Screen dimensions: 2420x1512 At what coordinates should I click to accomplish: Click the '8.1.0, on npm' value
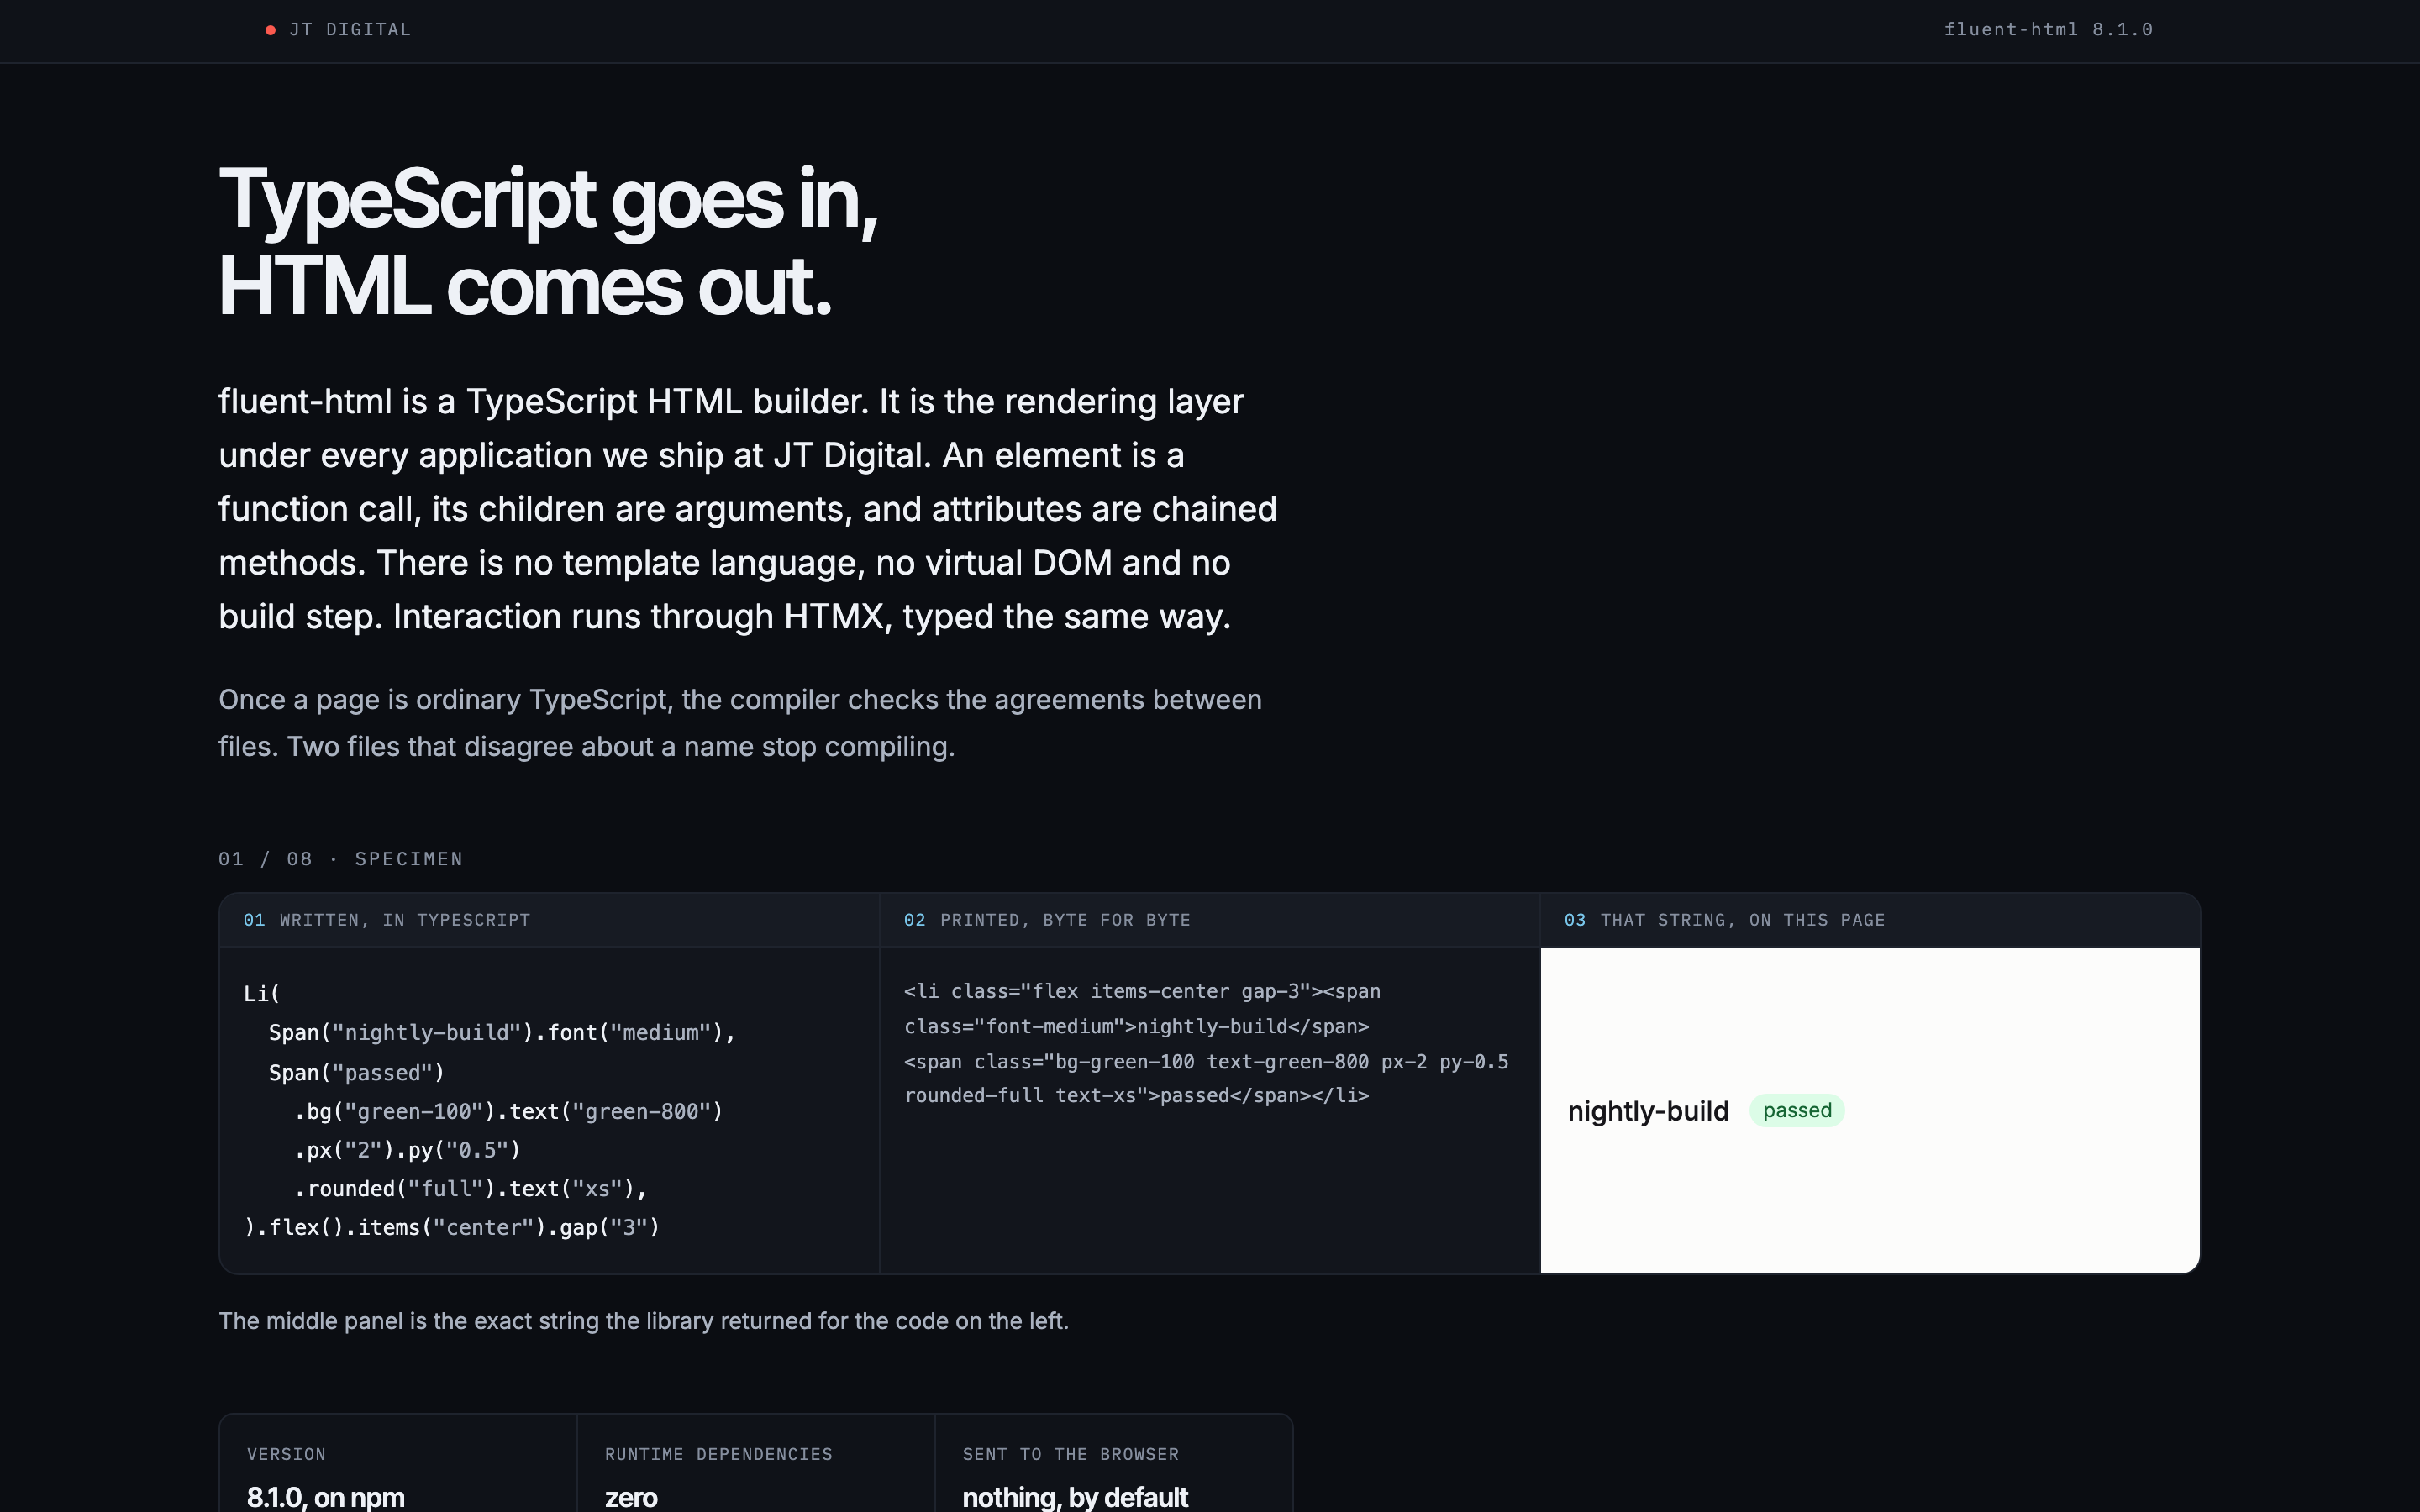(x=326, y=1497)
